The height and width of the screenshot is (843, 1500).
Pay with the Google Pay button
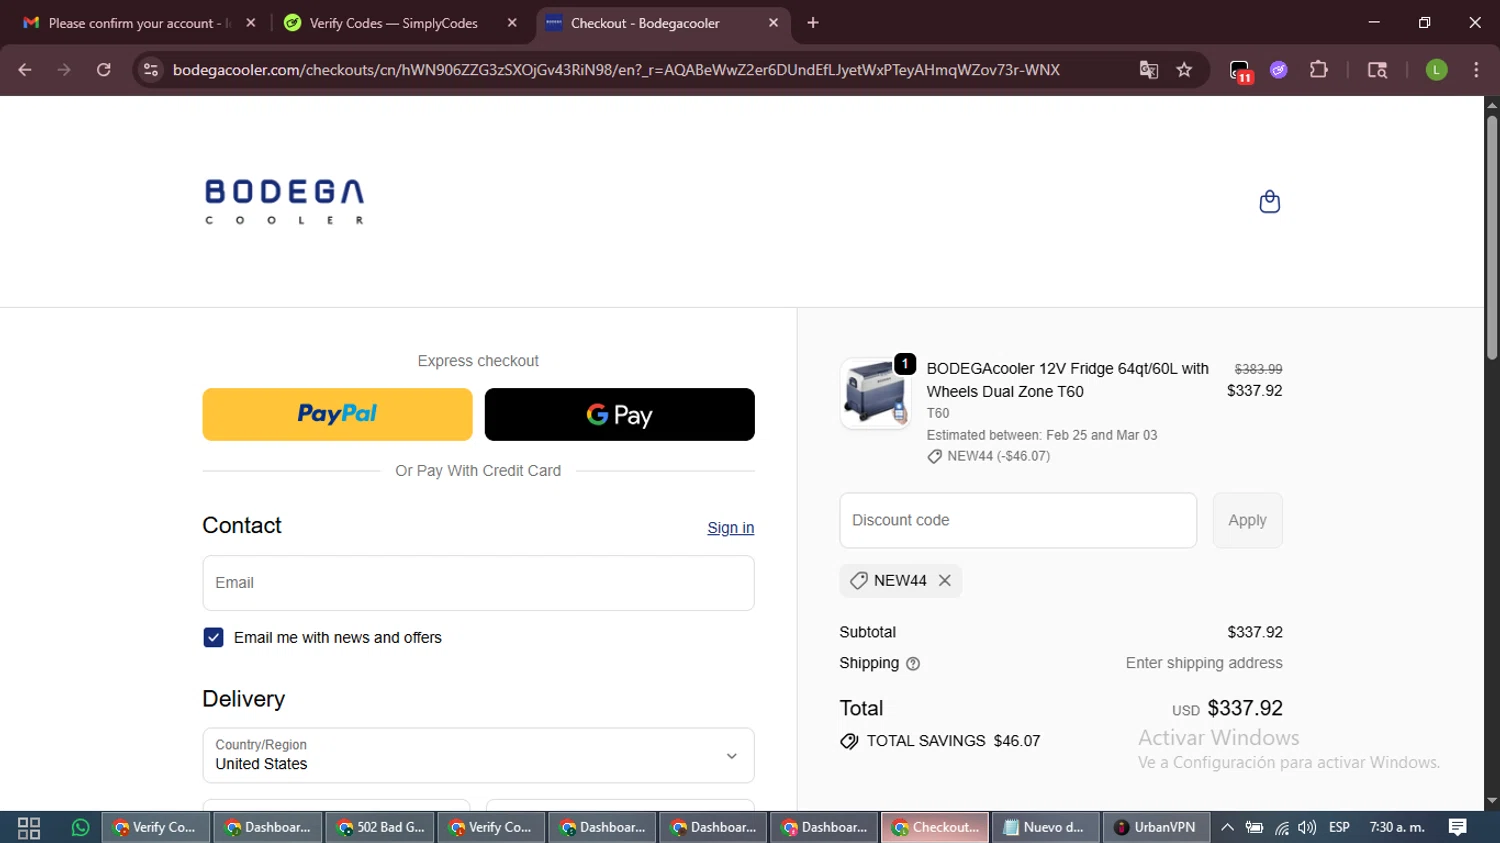619,414
